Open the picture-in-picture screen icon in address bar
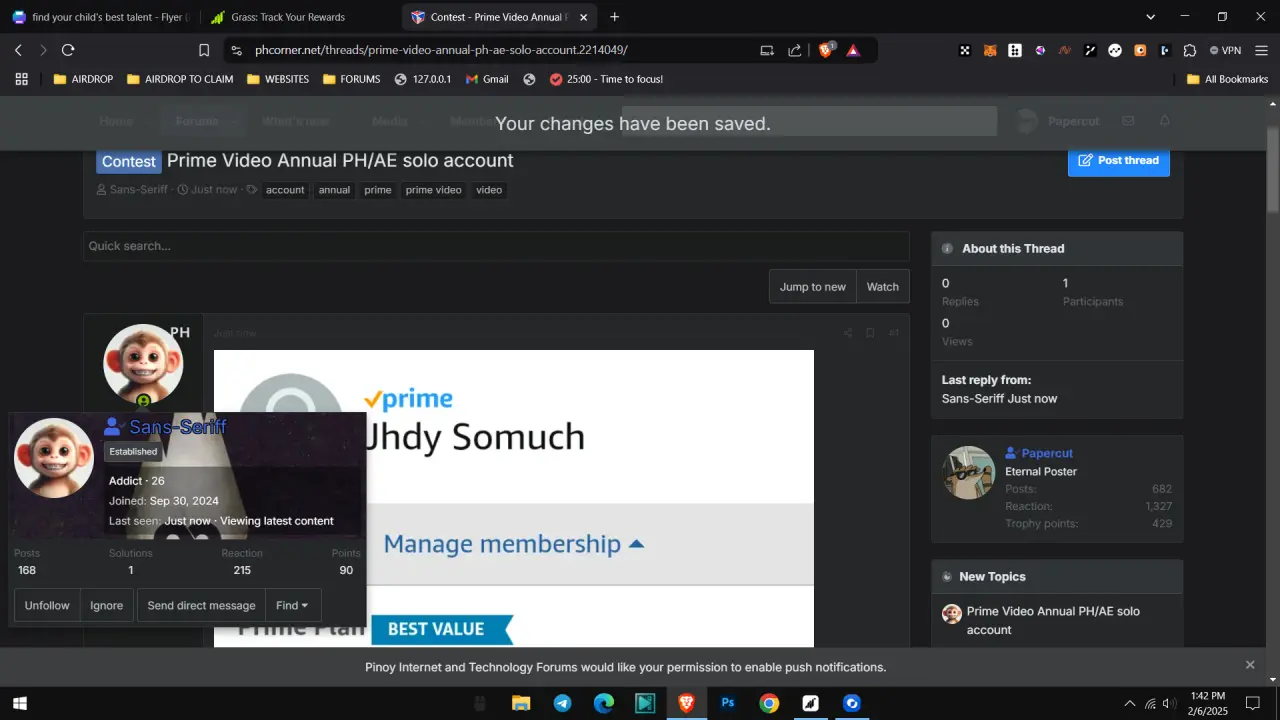Screen dimensions: 1280x720 pyautogui.click(x=767, y=50)
